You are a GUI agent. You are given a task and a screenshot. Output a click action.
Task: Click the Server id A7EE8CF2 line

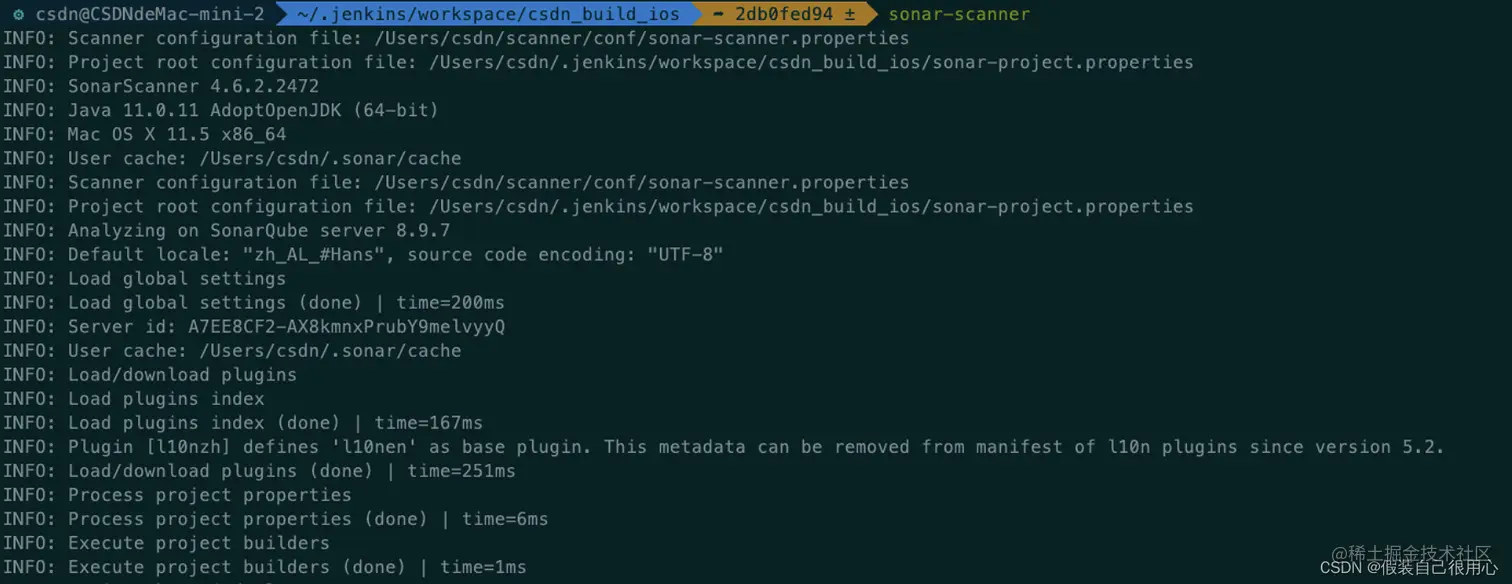[x=254, y=327]
